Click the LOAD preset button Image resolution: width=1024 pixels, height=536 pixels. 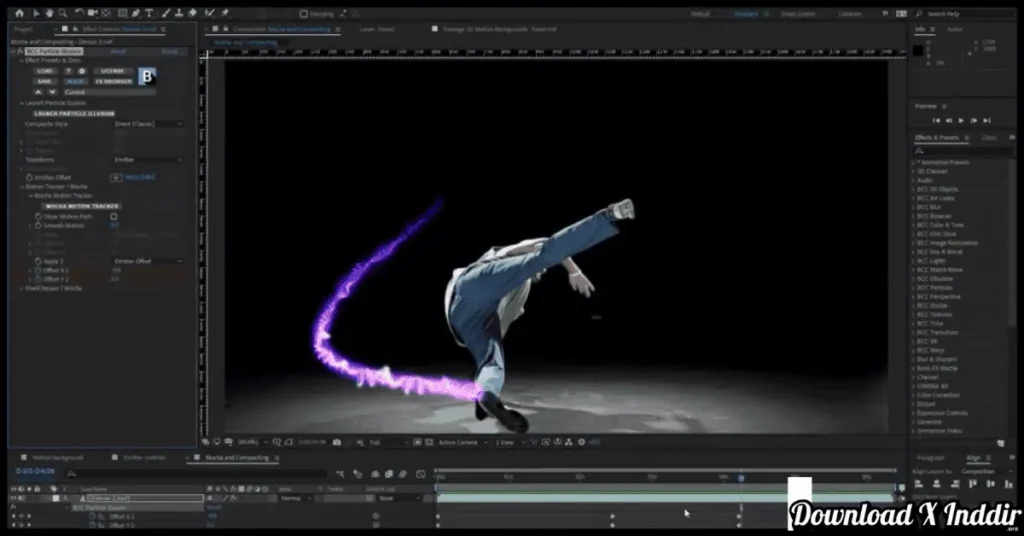pyautogui.click(x=45, y=71)
